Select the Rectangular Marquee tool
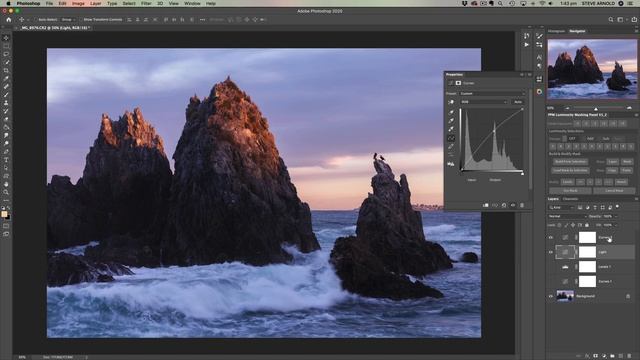The image size is (640, 360). [x=6, y=46]
